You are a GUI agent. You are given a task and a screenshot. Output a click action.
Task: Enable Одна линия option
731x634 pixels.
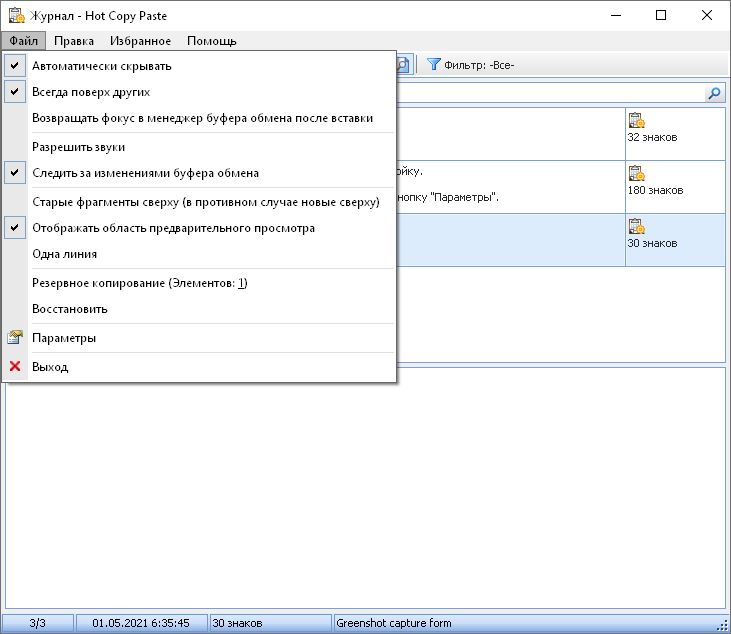coord(199,254)
